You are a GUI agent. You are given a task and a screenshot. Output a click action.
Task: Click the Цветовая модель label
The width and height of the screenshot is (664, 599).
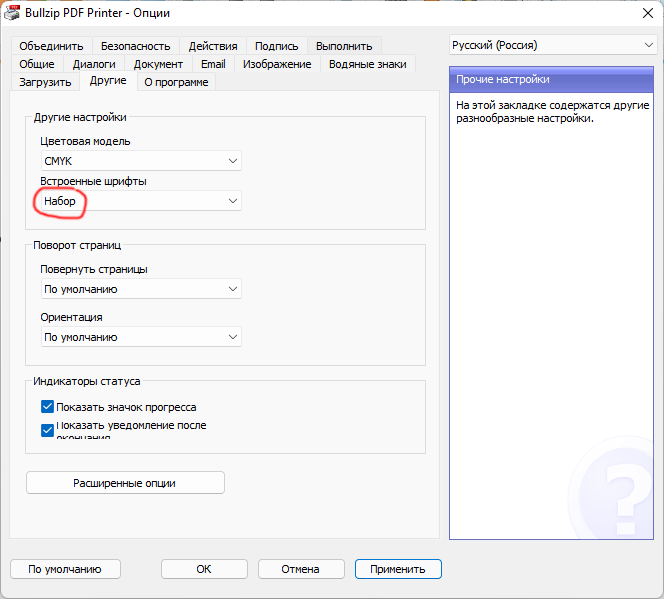tap(85, 141)
